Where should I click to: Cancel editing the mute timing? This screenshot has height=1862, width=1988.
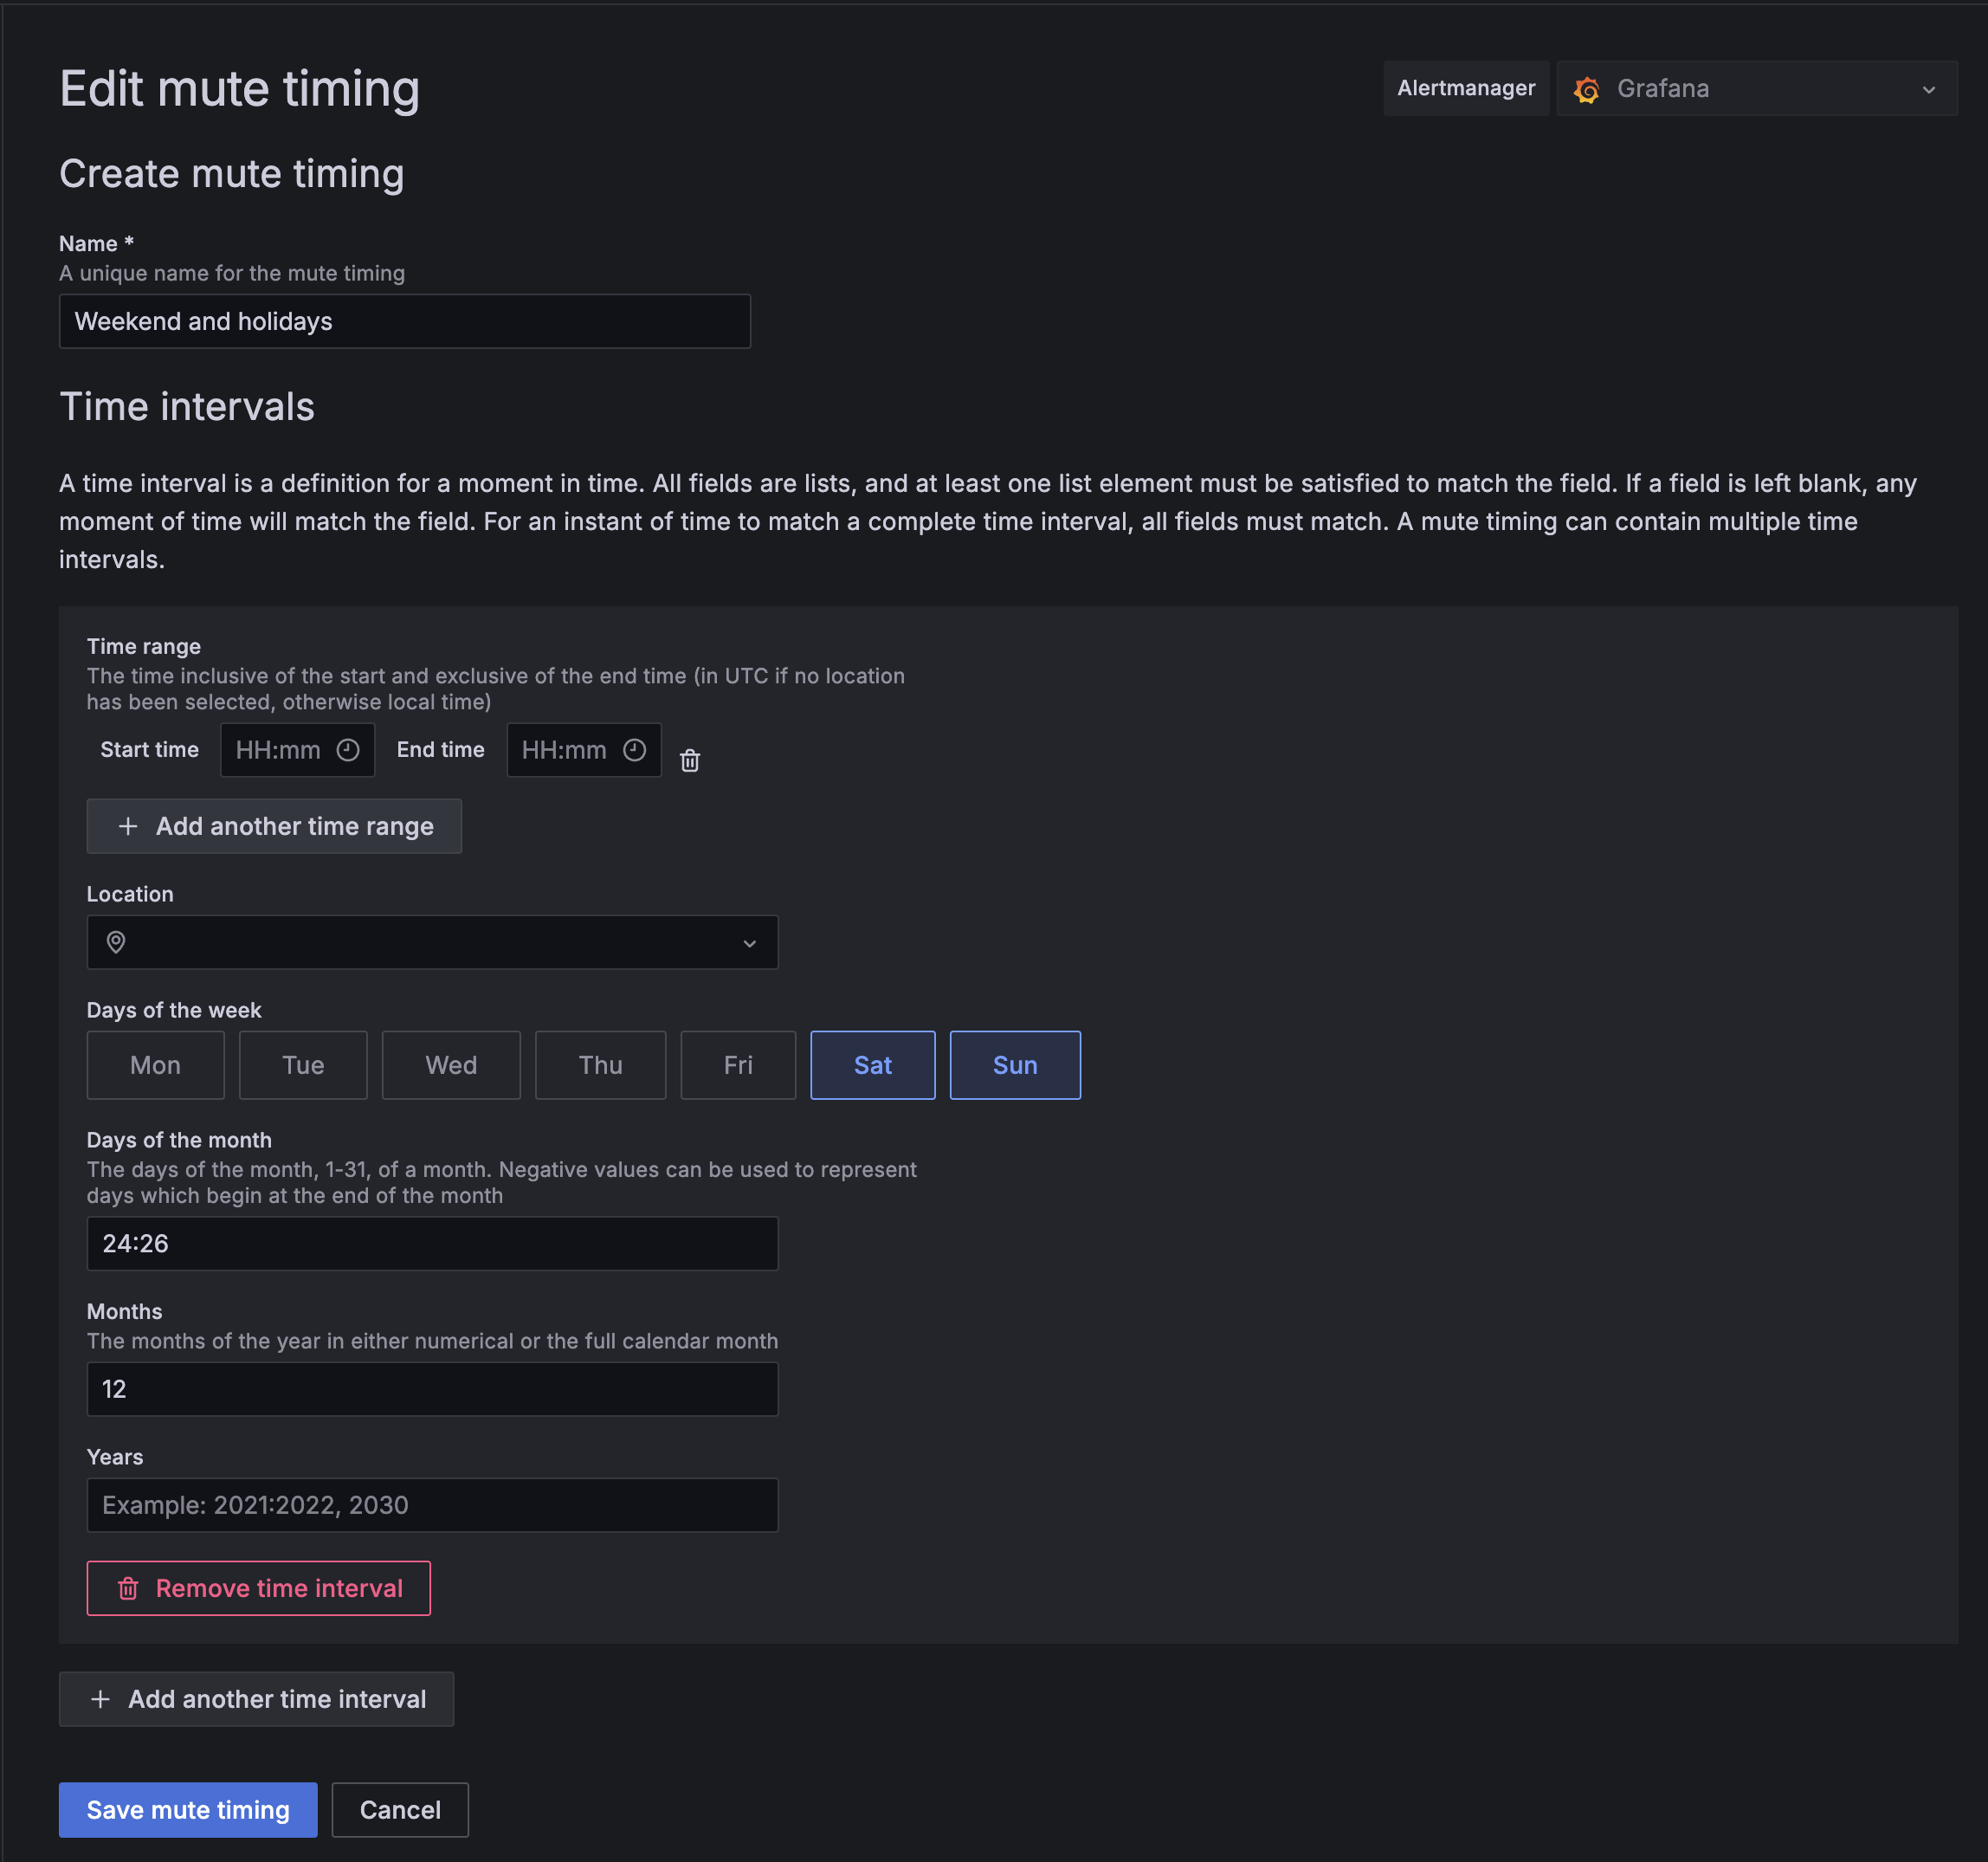(399, 1810)
